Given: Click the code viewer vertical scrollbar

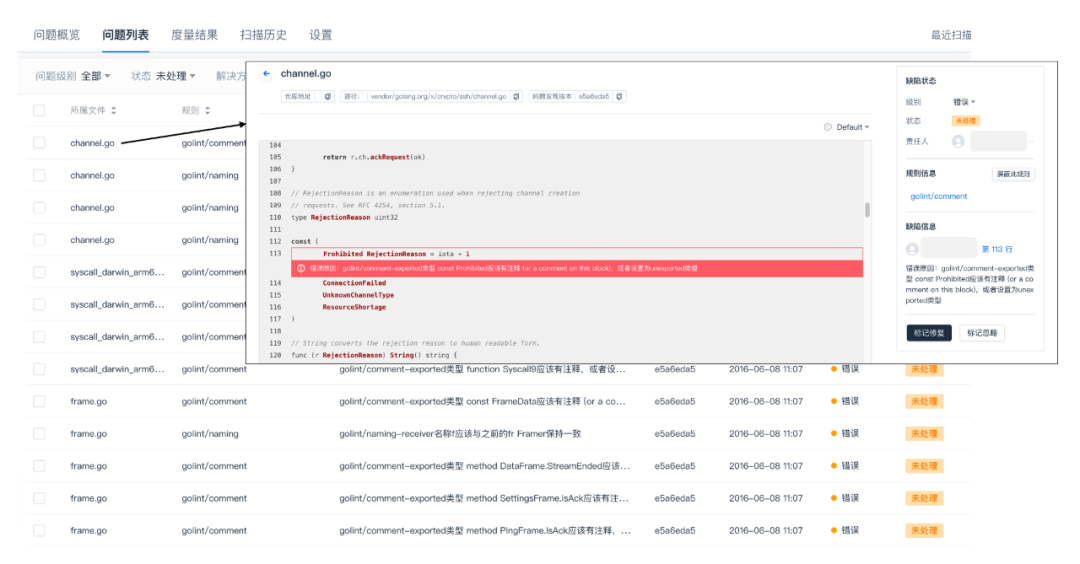Looking at the screenshot, I should pyautogui.click(x=866, y=209).
